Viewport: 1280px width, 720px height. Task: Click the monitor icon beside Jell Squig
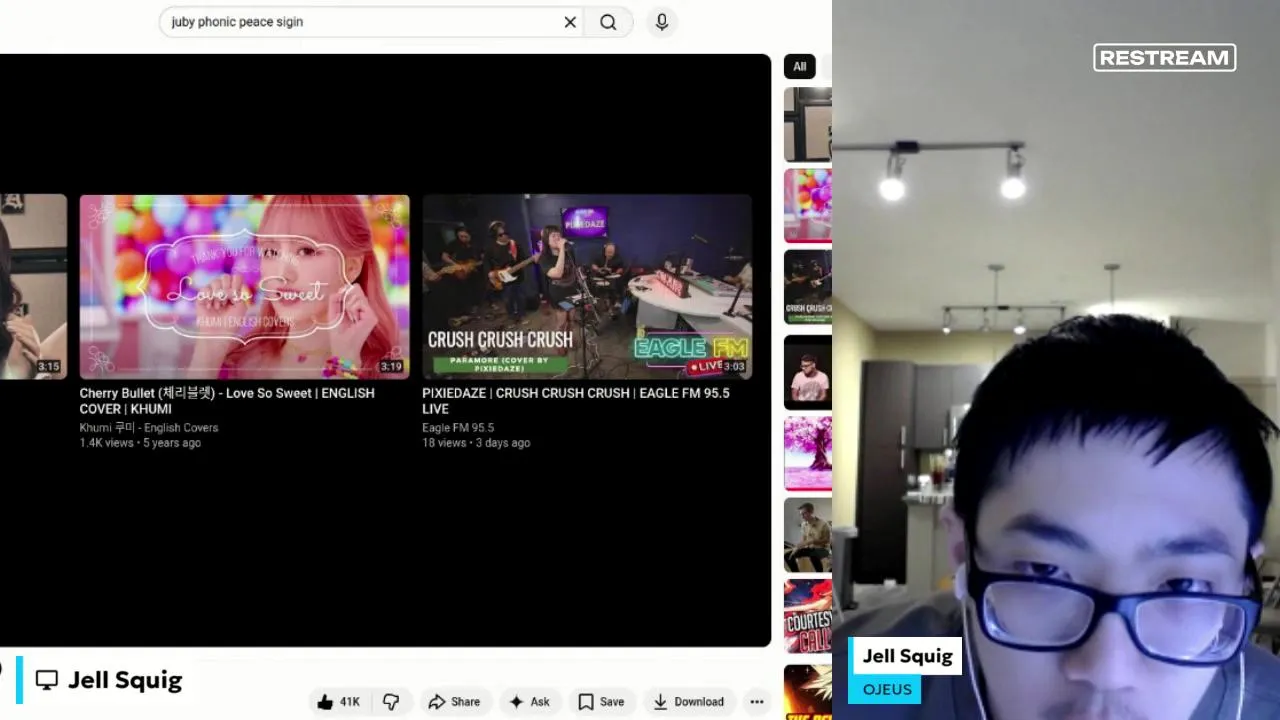click(x=47, y=681)
